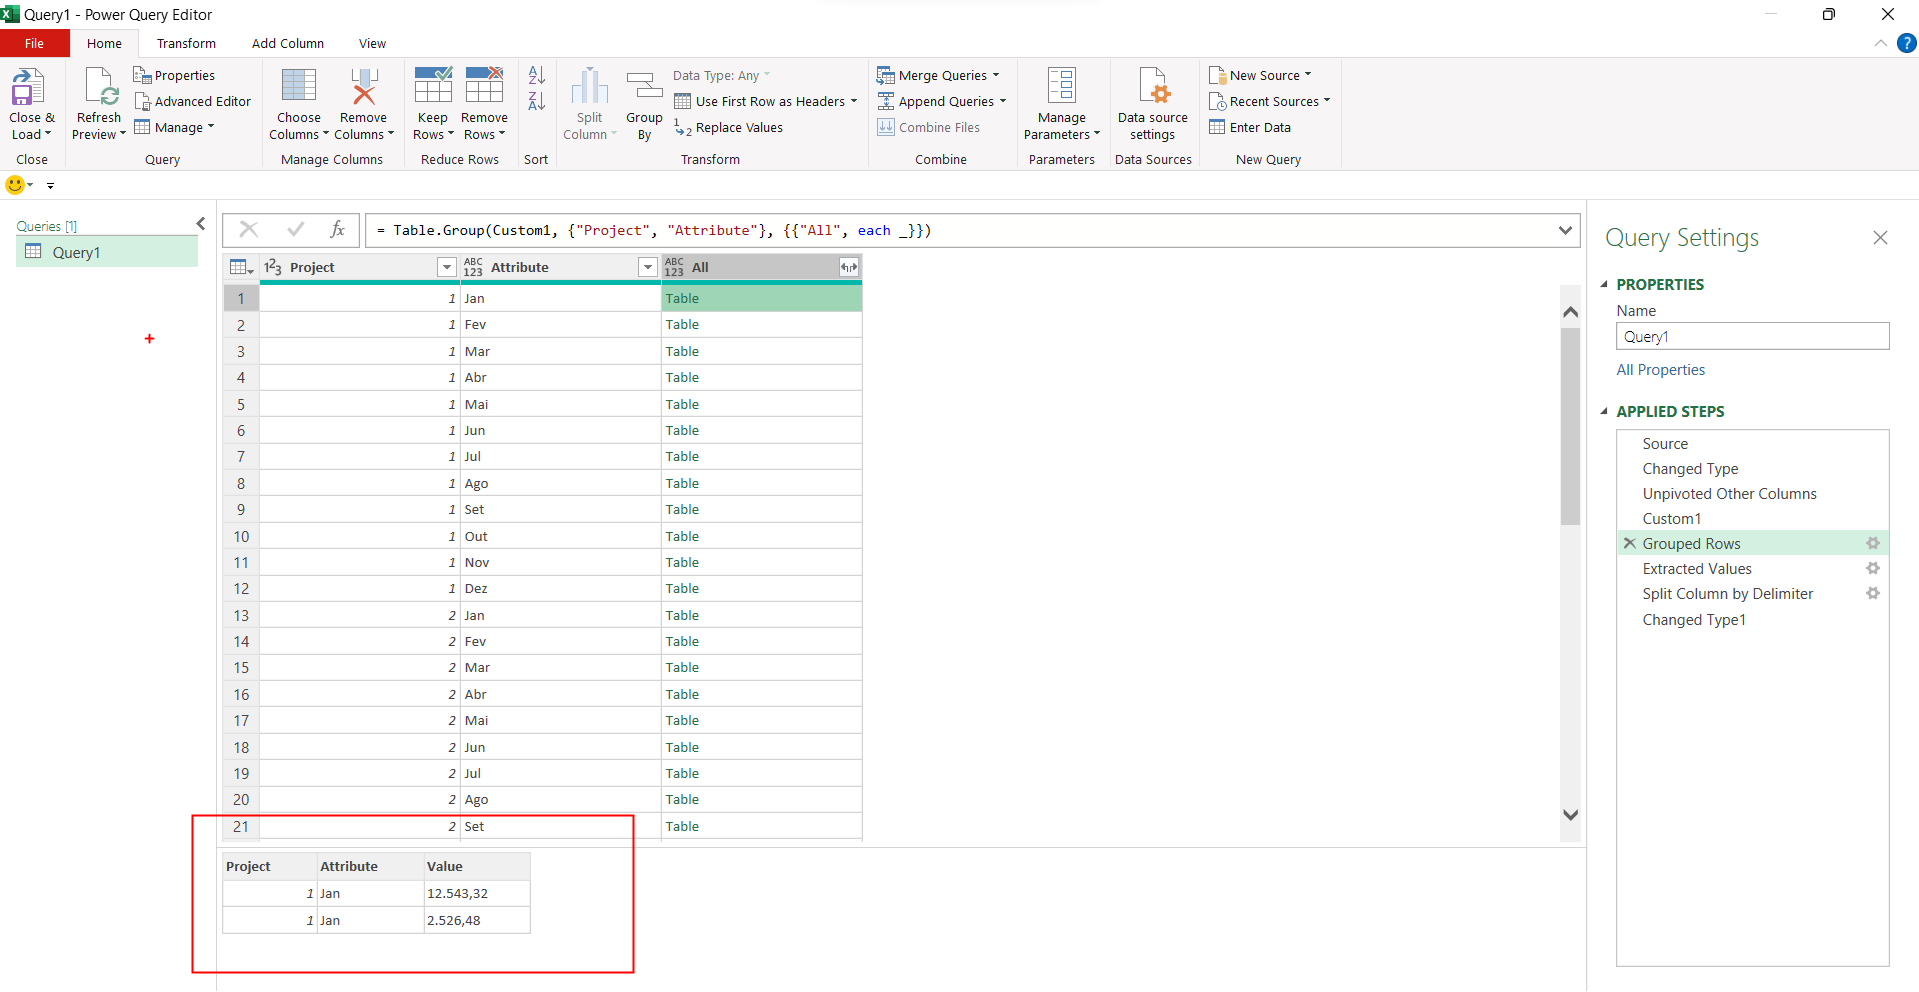
Task: Open the New Source dropdown
Action: coord(1308,75)
